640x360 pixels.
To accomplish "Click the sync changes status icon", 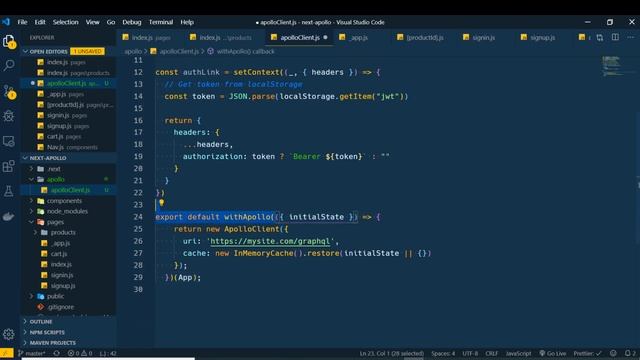I will click(56, 353).
